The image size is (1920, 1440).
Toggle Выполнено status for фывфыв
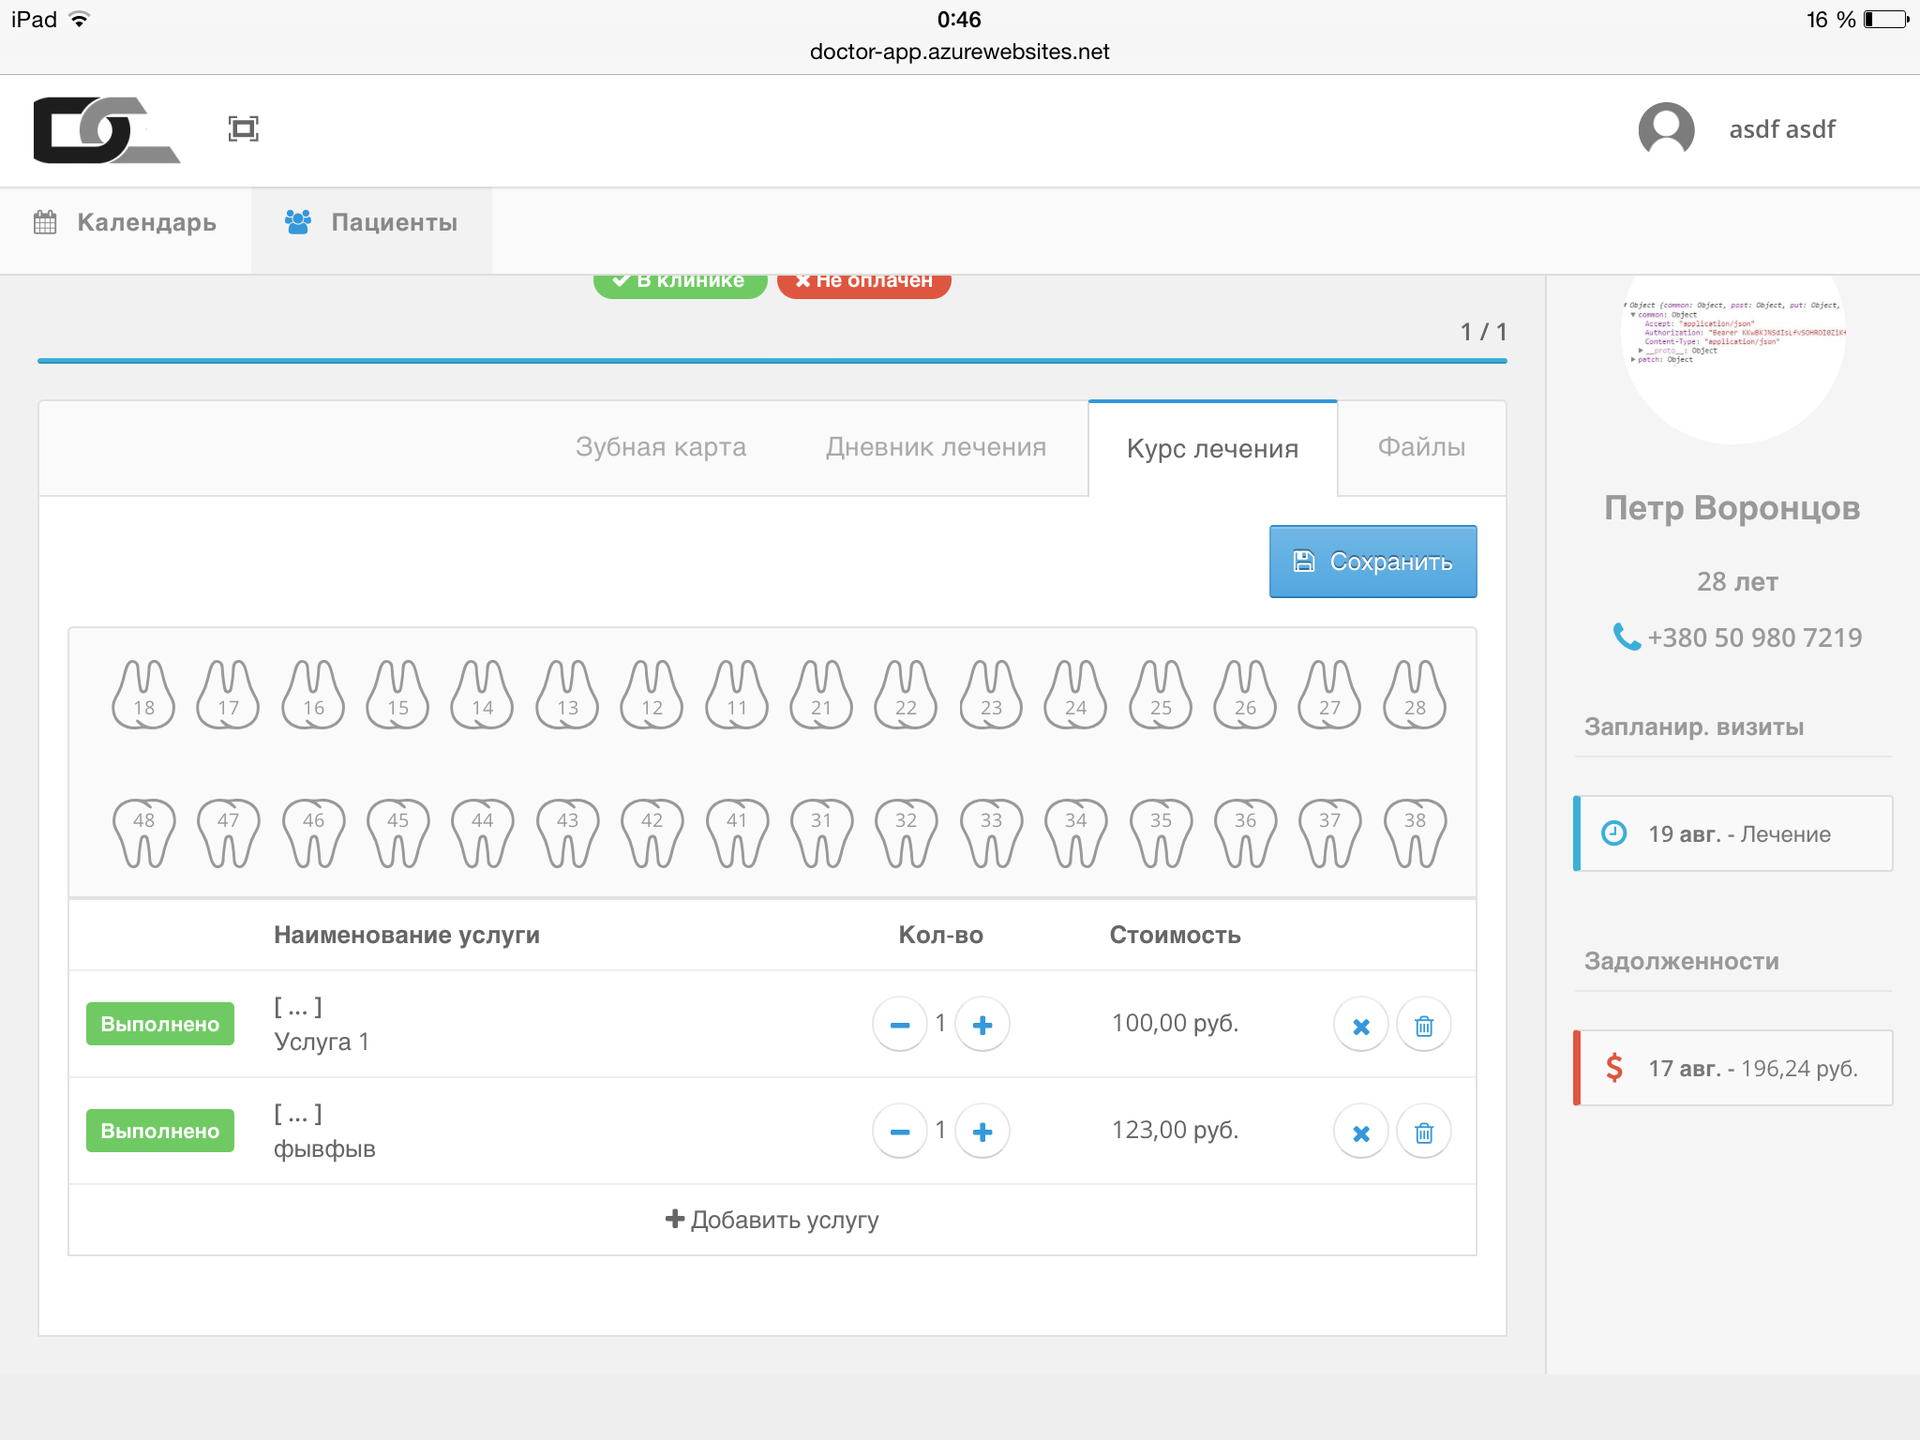pyautogui.click(x=160, y=1131)
